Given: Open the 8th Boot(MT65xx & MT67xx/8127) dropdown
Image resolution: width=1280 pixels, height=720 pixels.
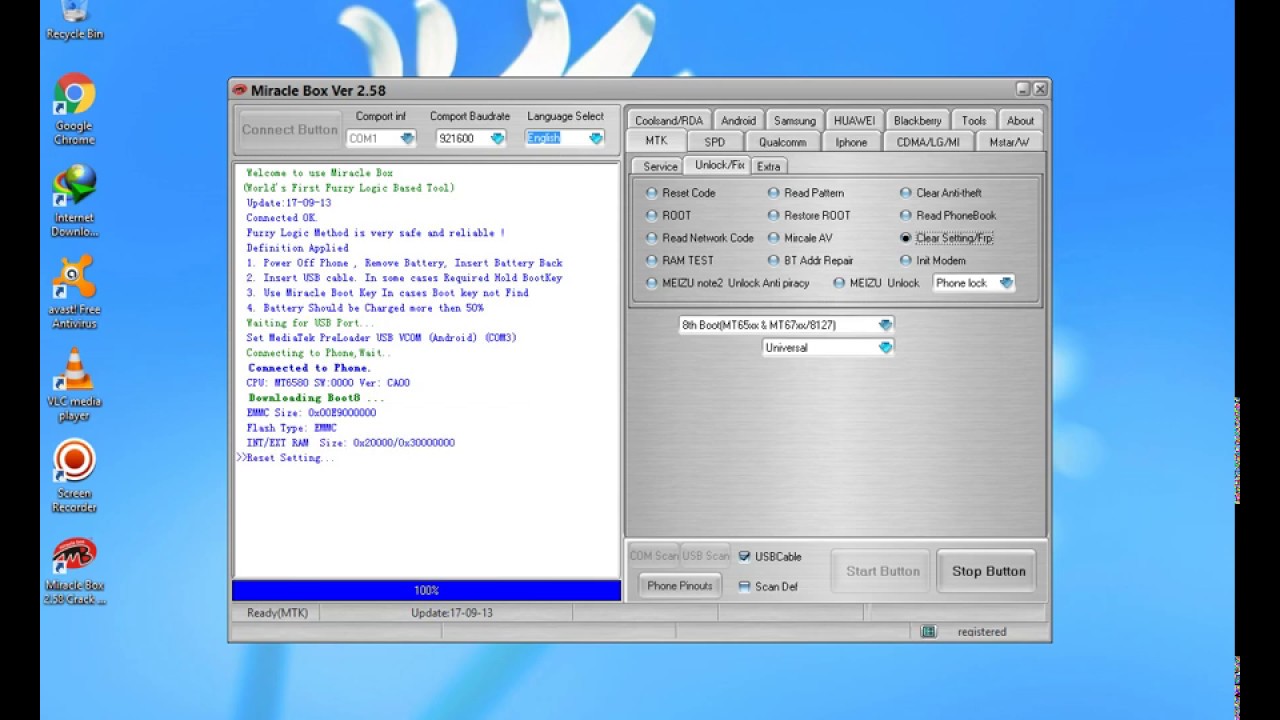Looking at the screenshot, I should click(x=786, y=325).
